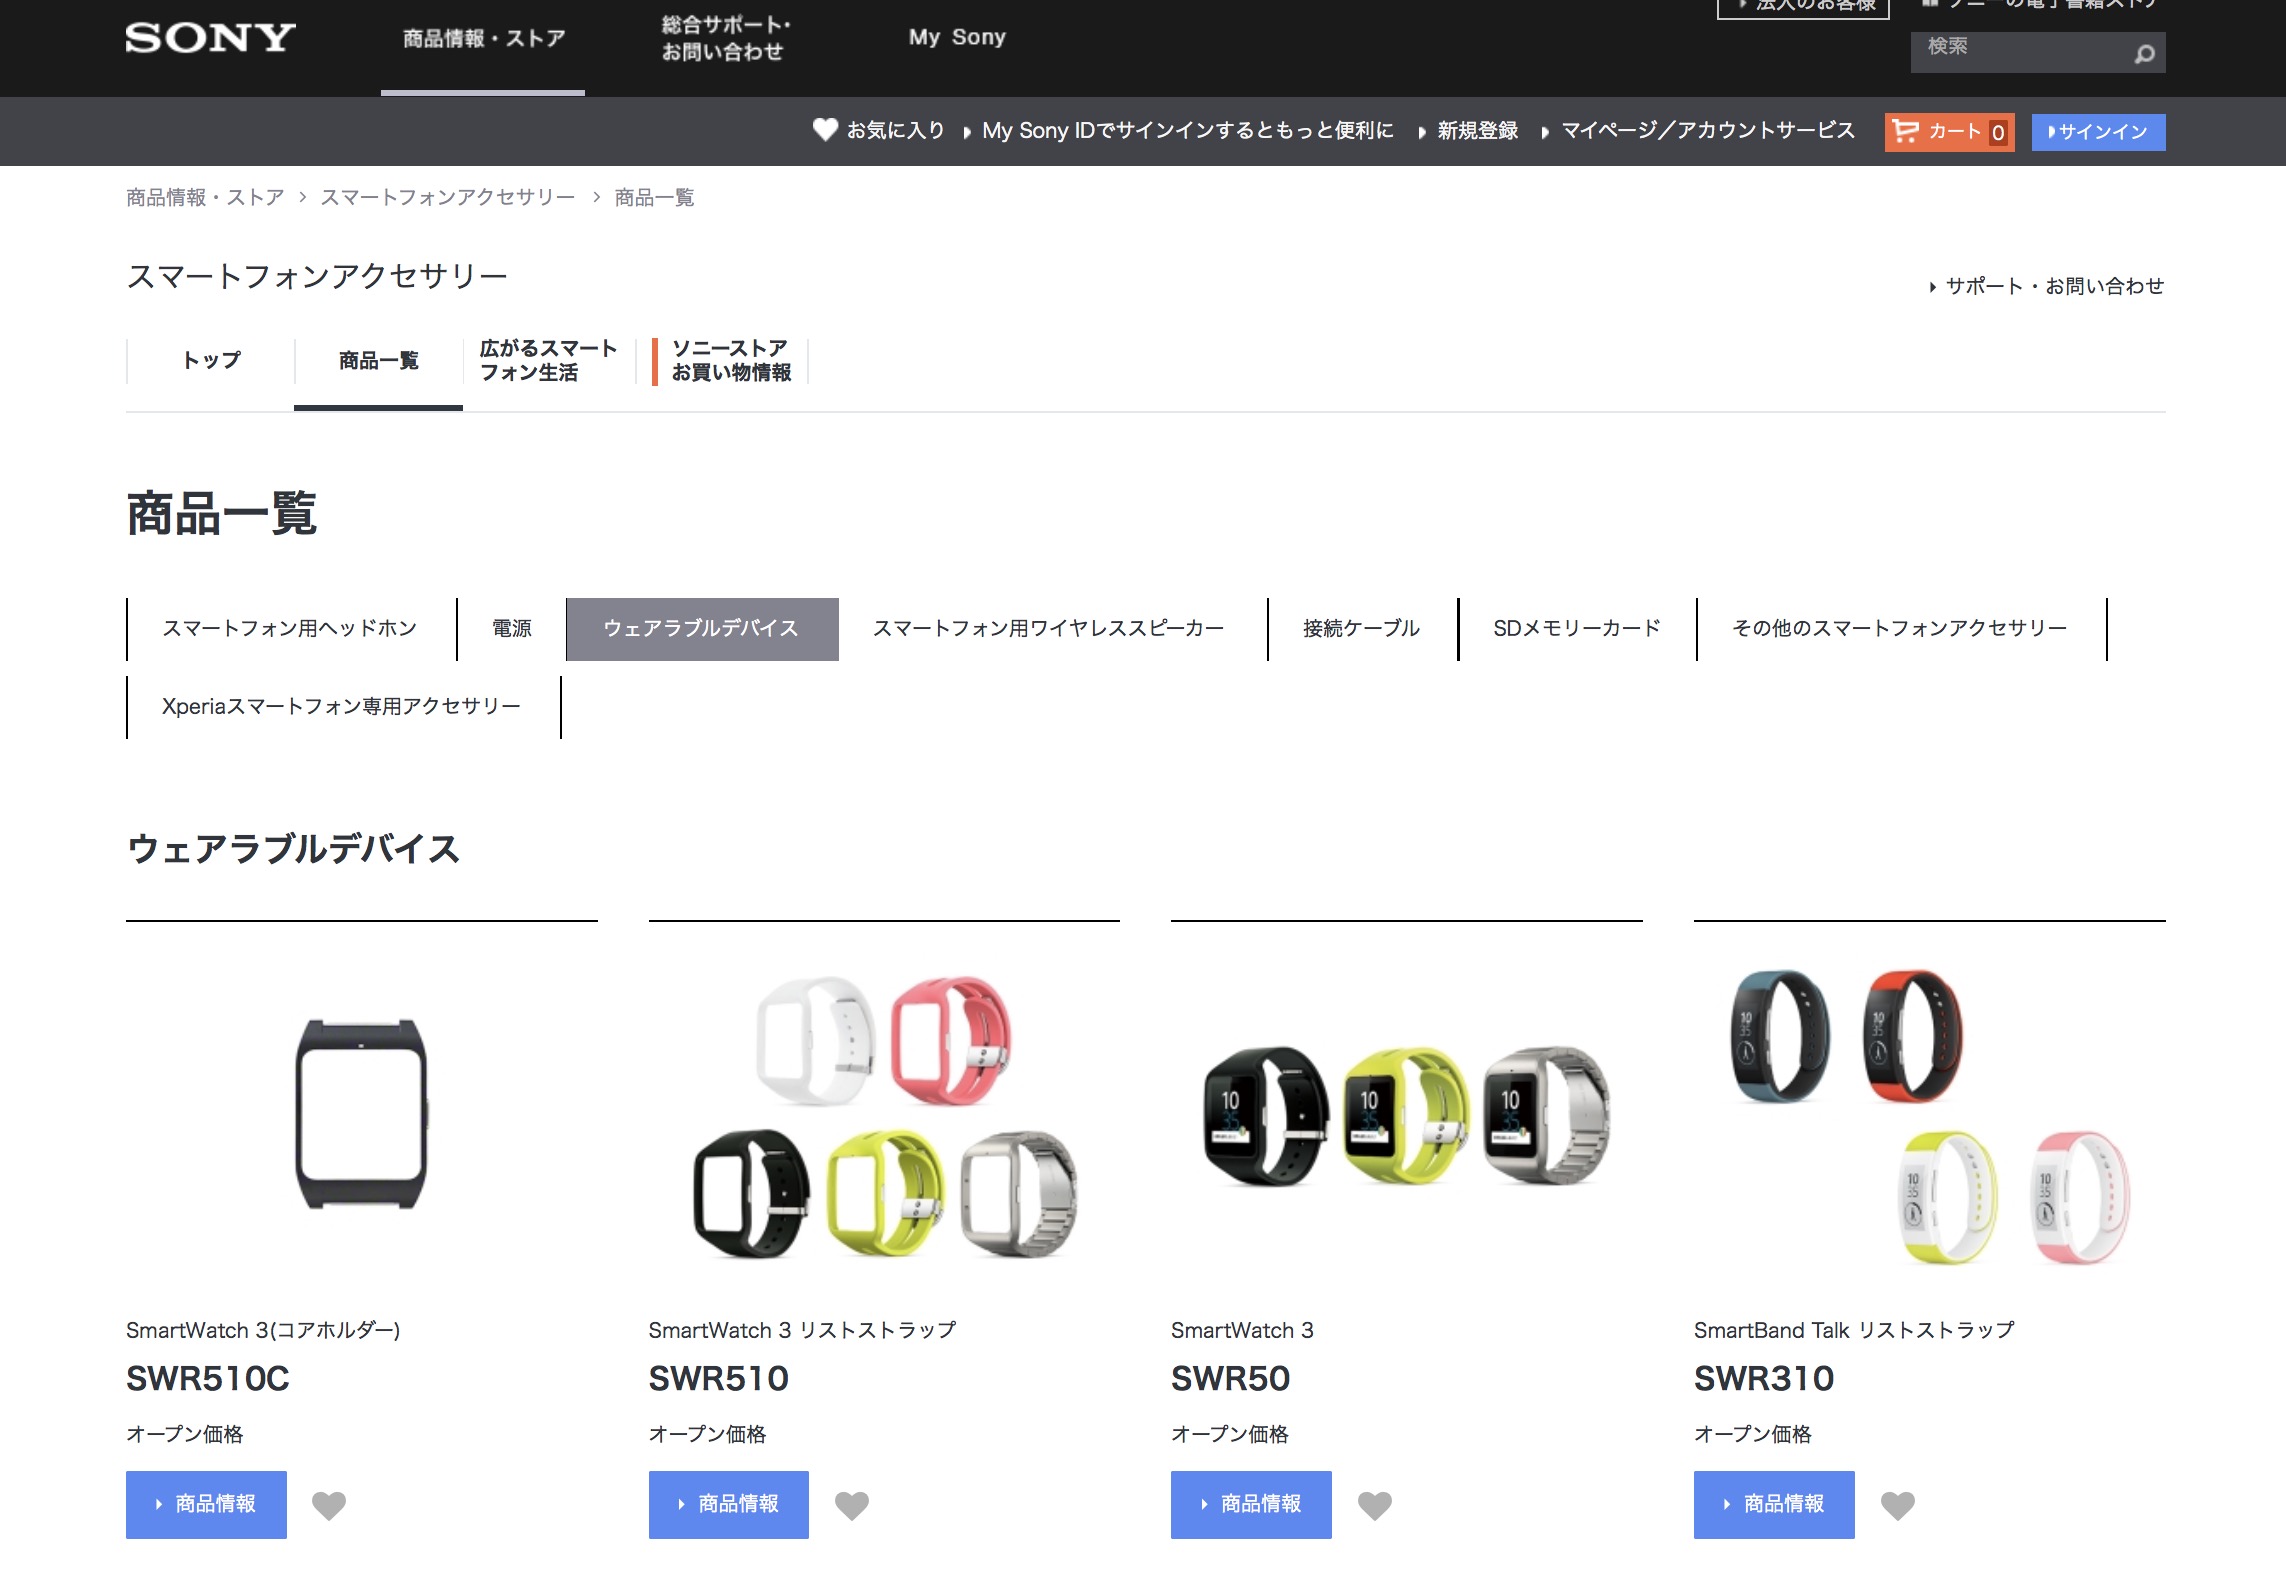Click the favorites heart icon in header

[825, 130]
